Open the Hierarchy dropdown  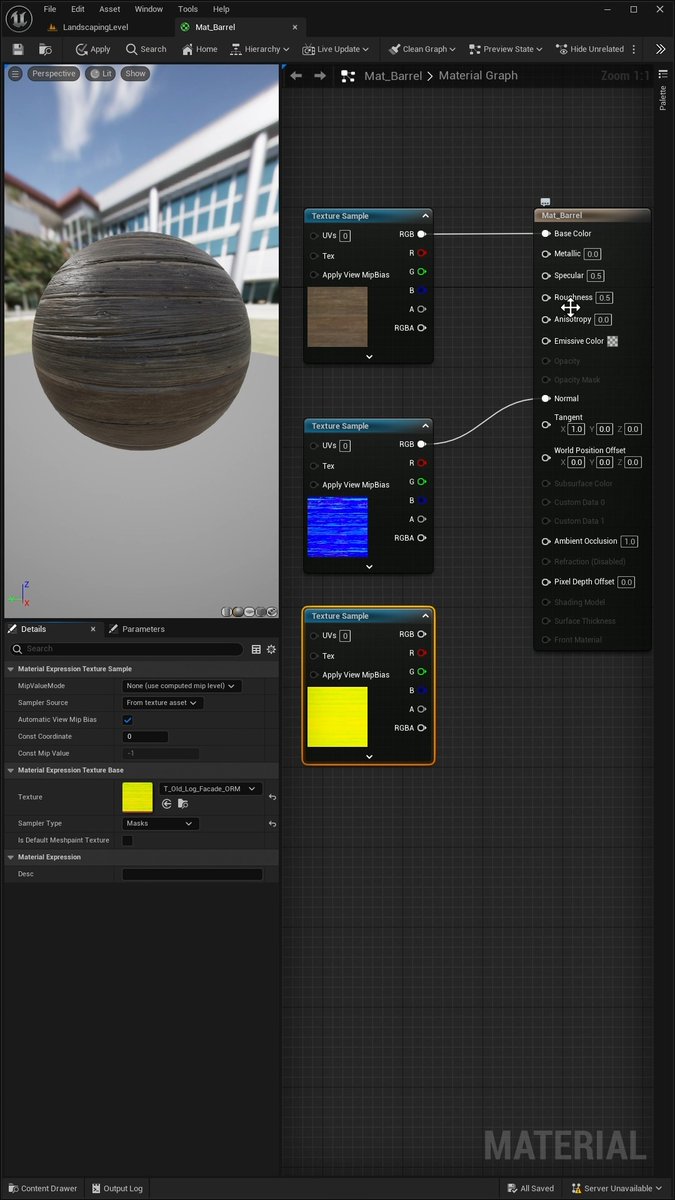(259, 49)
